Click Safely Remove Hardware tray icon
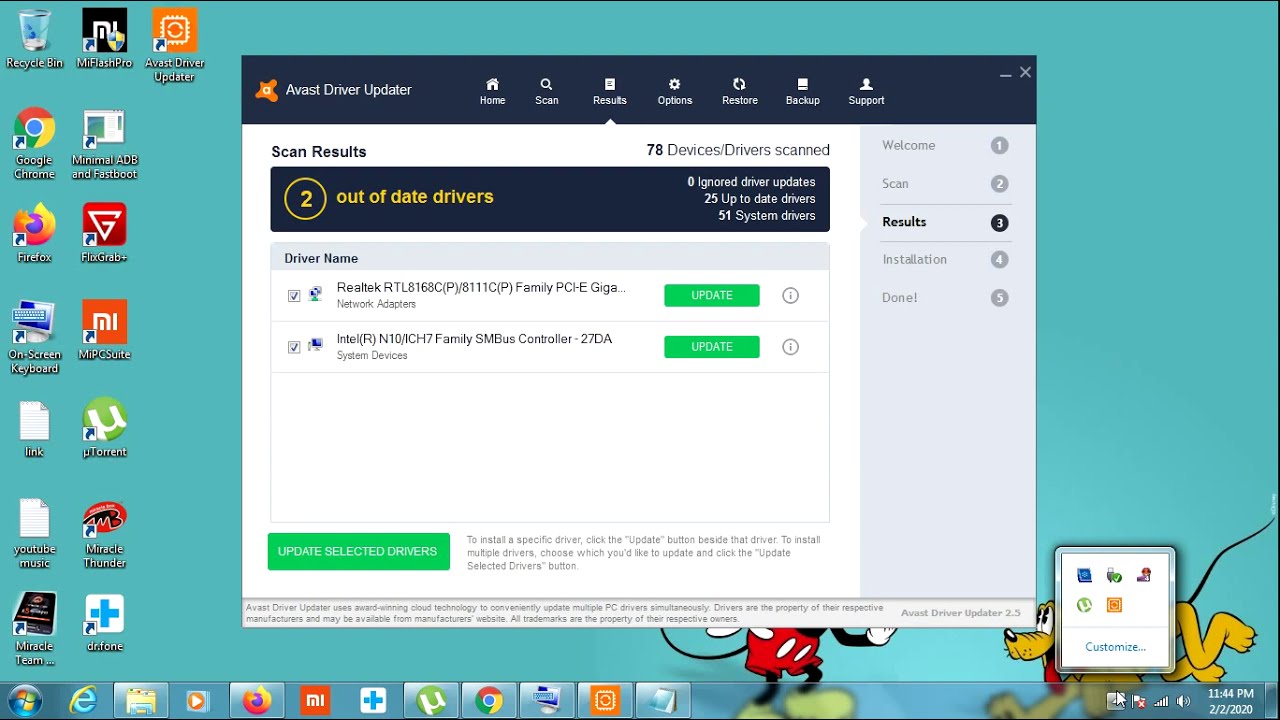 (x=1114, y=575)
